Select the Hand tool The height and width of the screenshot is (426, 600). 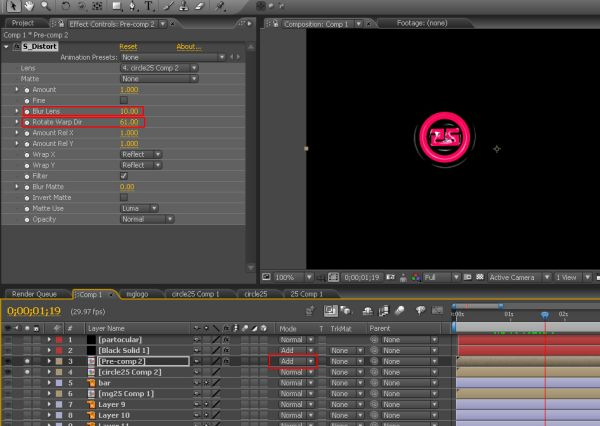pyautogui.click(x=29, y=6)
